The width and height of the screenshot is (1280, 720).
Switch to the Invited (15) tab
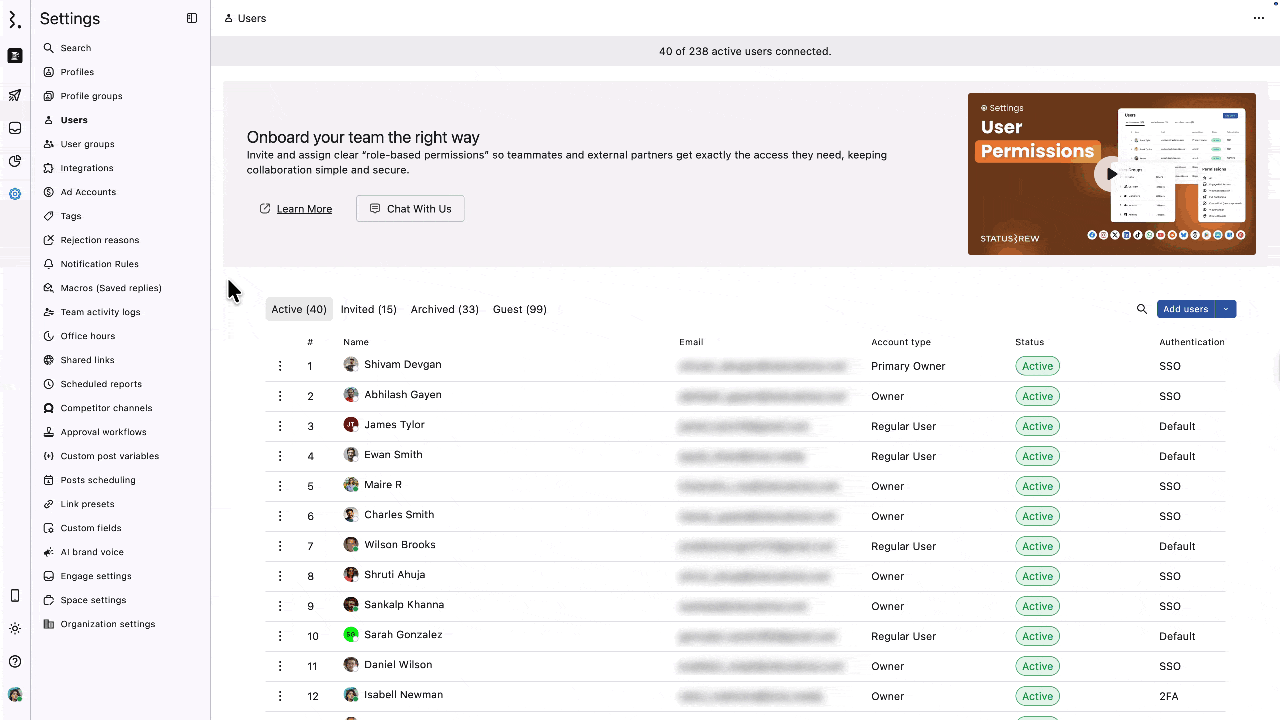pyautogui.click(x=368, y=309)
